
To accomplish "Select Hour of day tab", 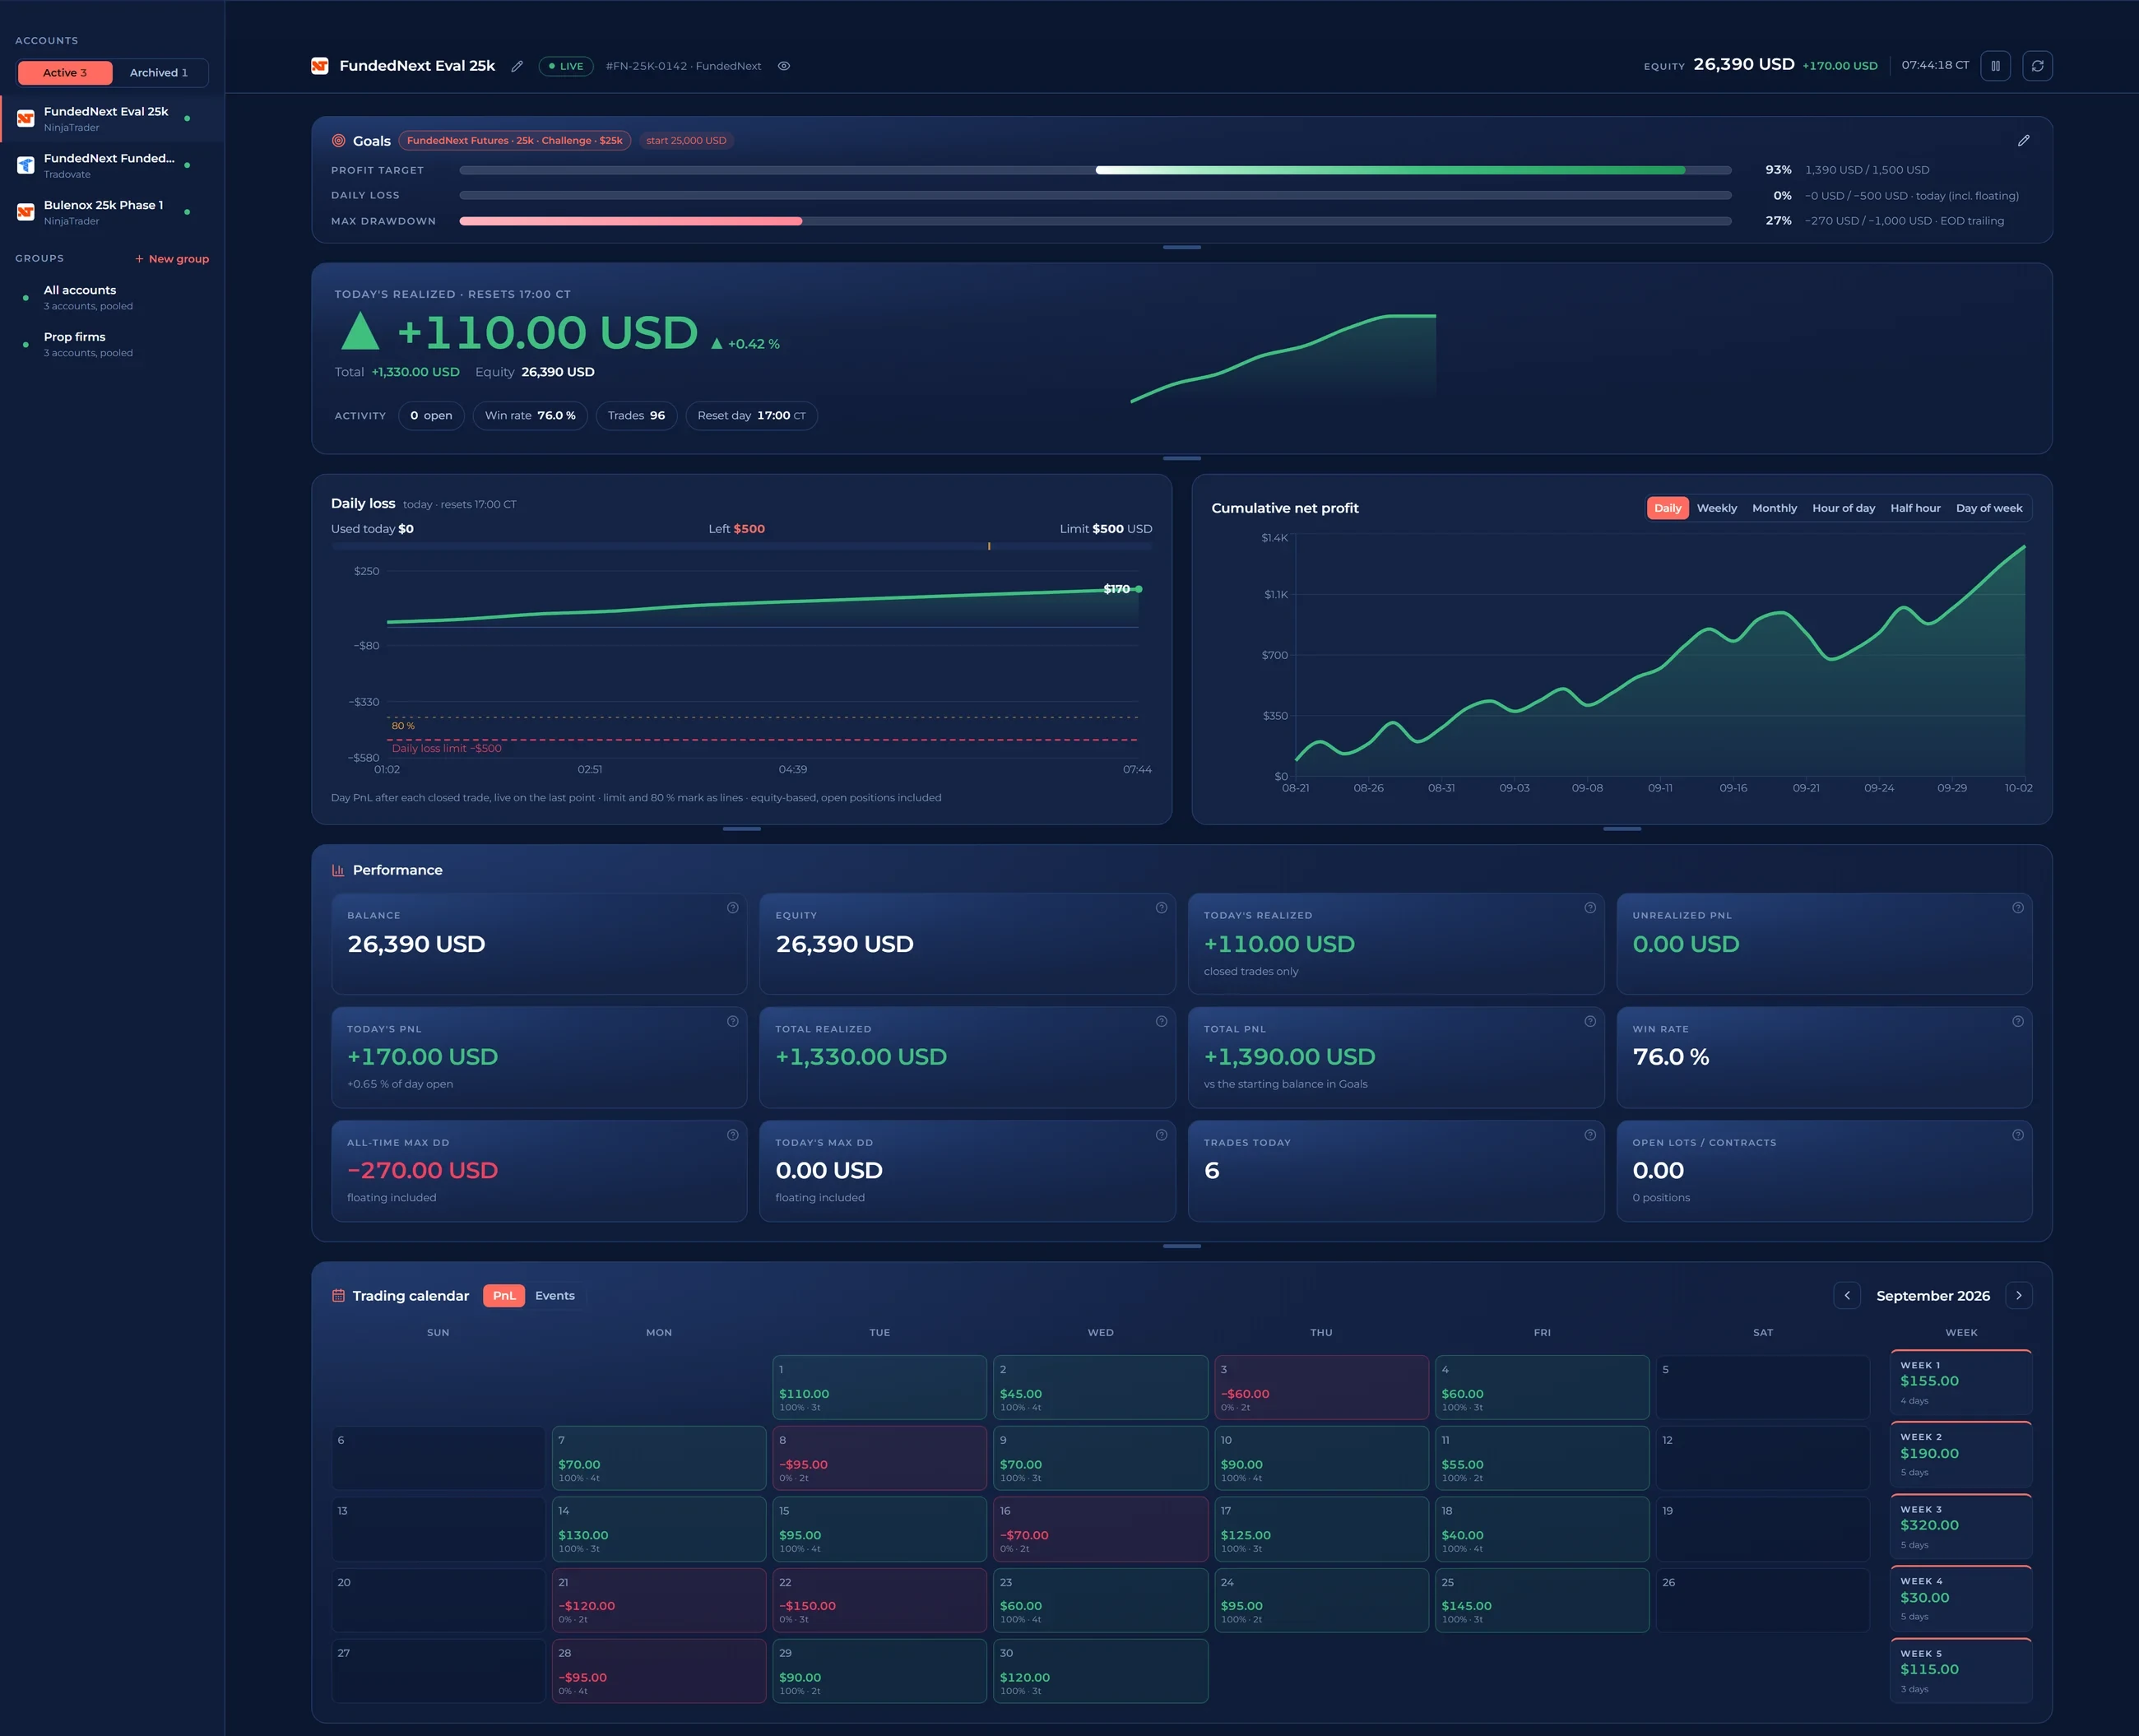I will (1843, 508).
